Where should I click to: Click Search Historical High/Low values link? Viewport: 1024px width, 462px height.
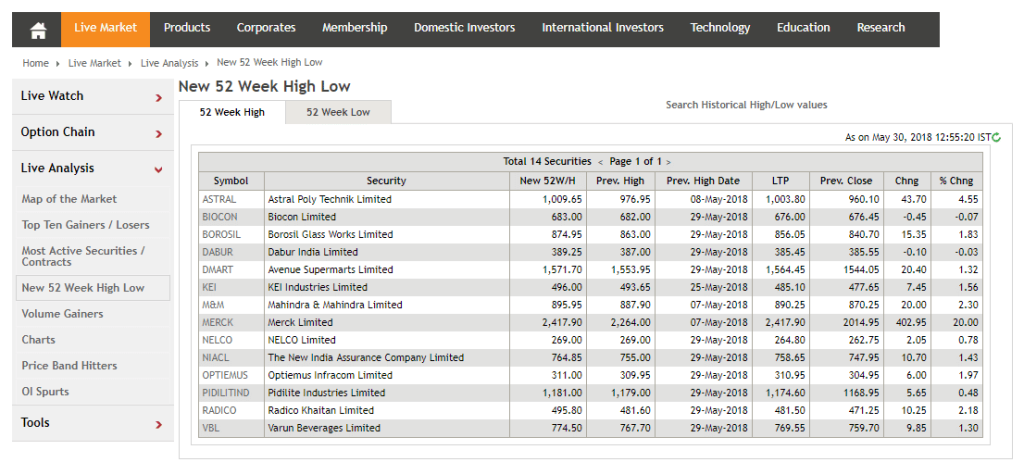click(746, 105)
